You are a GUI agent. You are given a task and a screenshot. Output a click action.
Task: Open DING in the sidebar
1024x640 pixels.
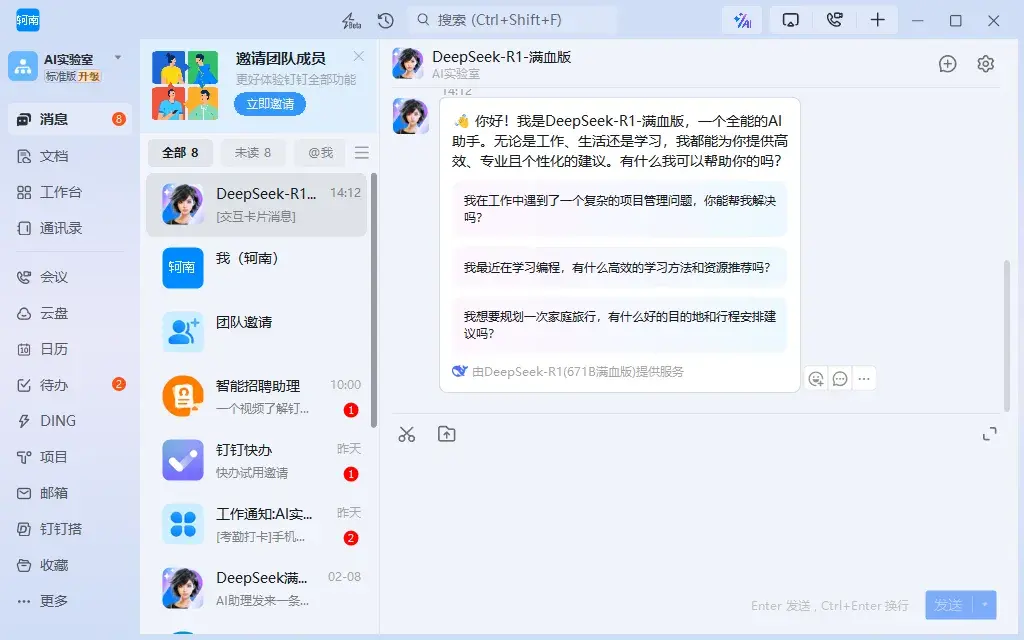pos(70,421)
